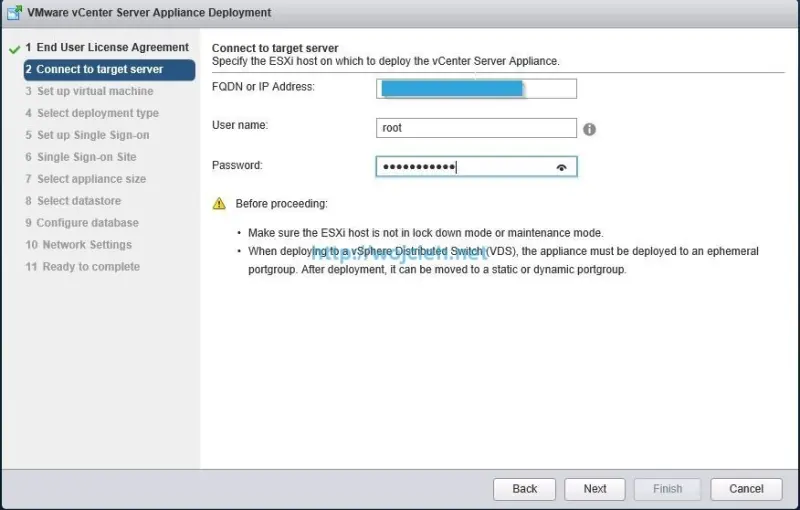
Task: Click the Back button
Action: (x=524, y=489)
